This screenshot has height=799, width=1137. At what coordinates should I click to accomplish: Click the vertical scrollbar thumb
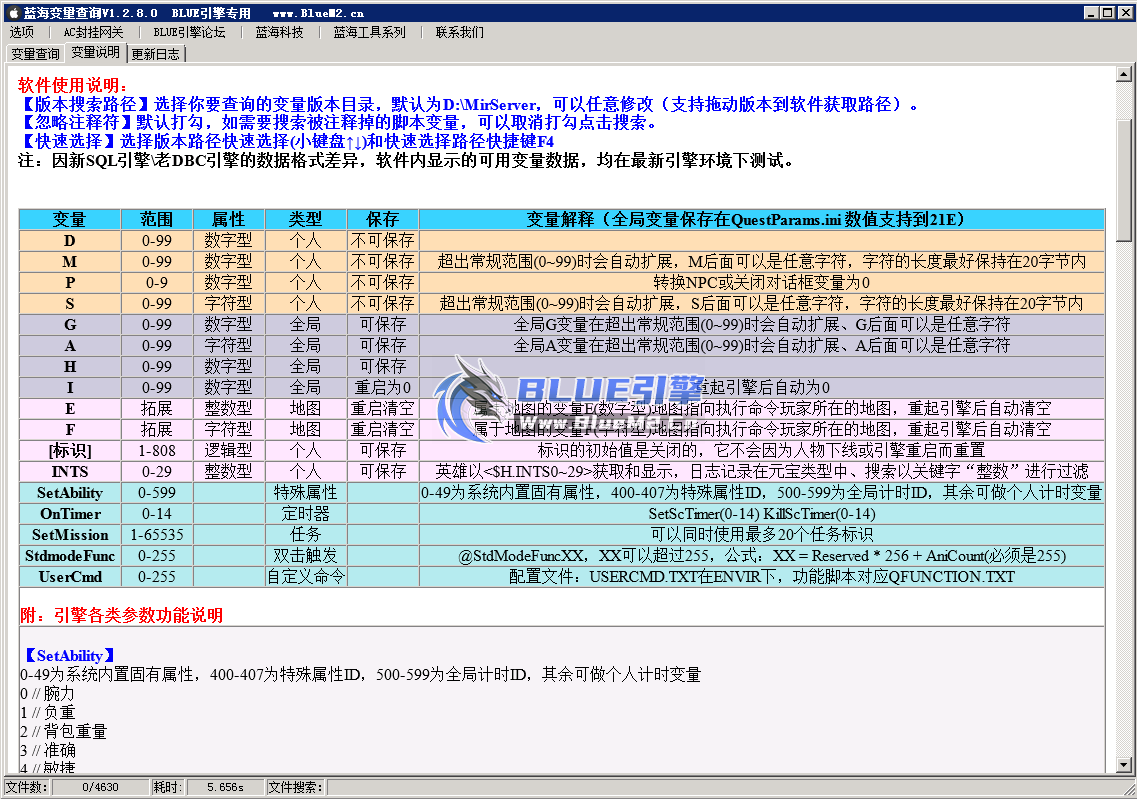(1124, 160)
